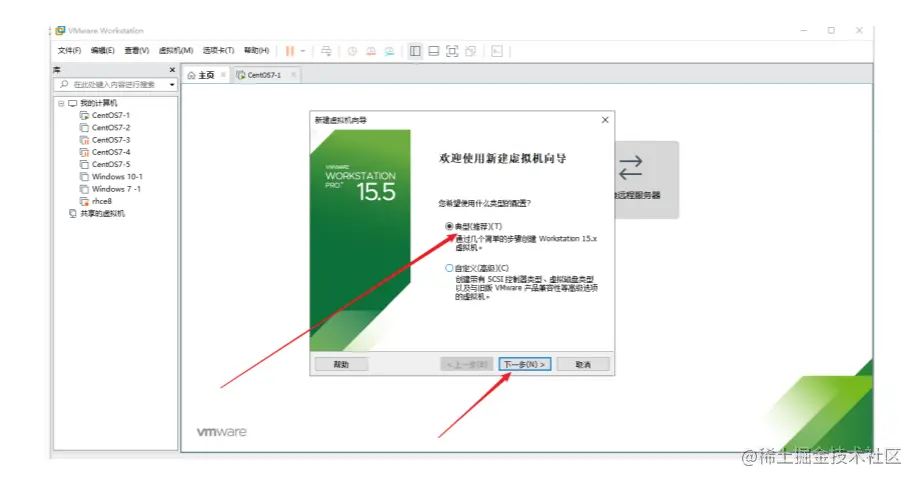The height and width of the screenshot is (483, 918).
Task: Select CentOS7-3 in the library tree
Action: click(x=111, y=140)
